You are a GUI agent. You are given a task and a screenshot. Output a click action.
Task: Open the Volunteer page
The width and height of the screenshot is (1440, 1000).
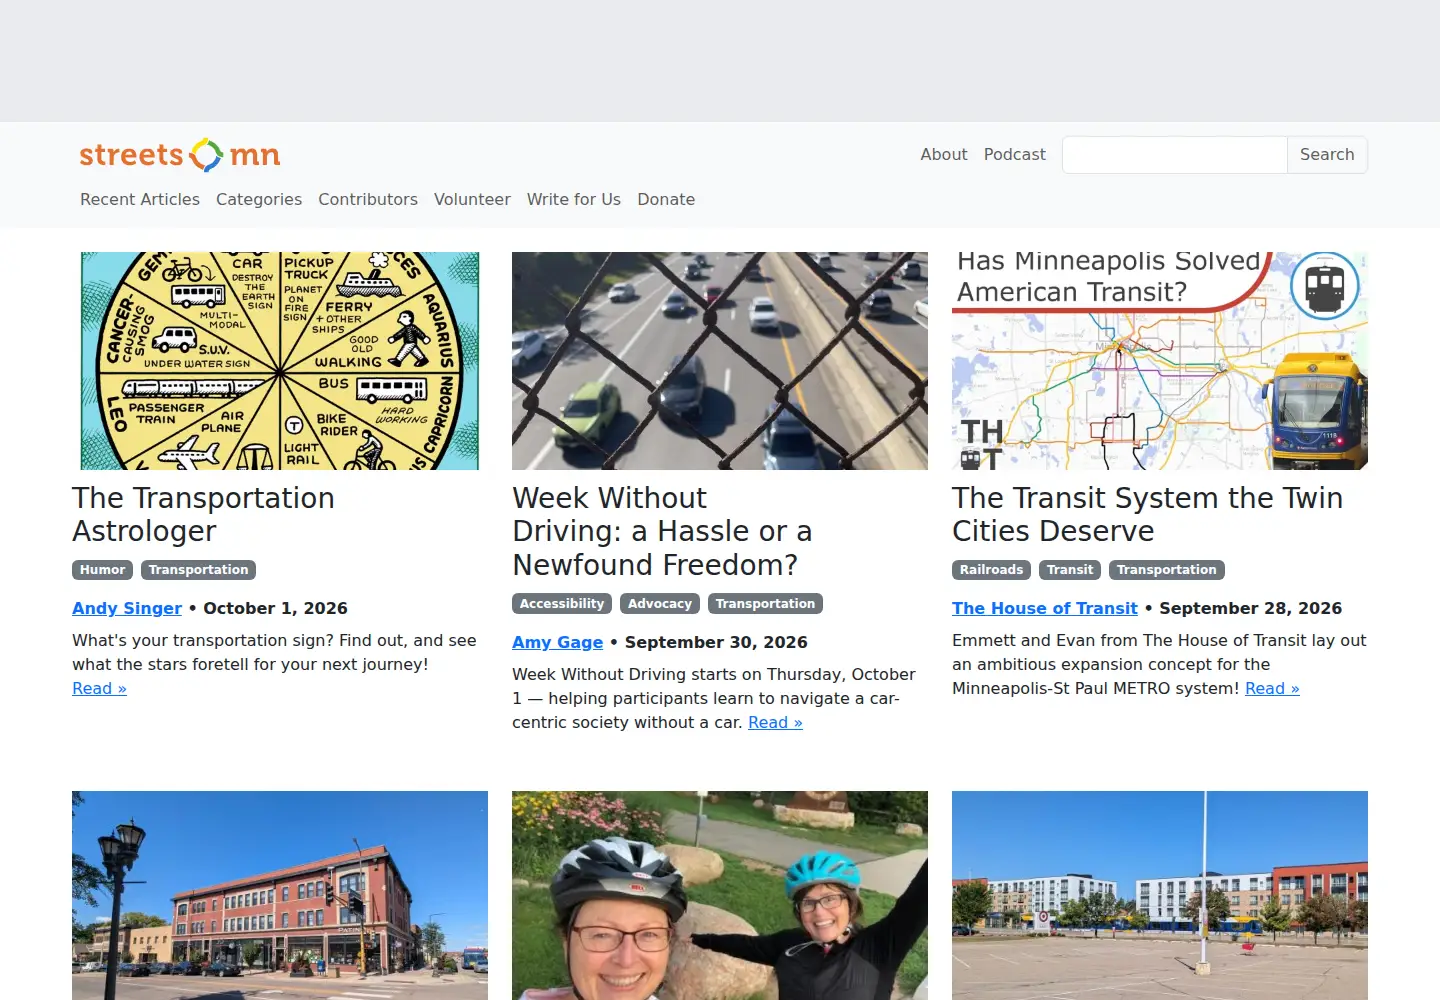pos(472,199)
